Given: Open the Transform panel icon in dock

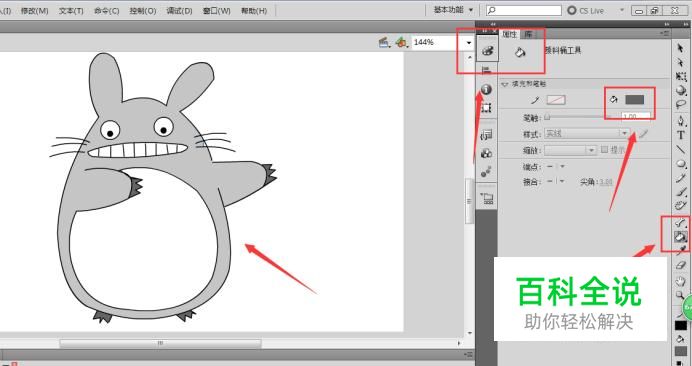Looking at the screenshot, I should tap(486, 108).
